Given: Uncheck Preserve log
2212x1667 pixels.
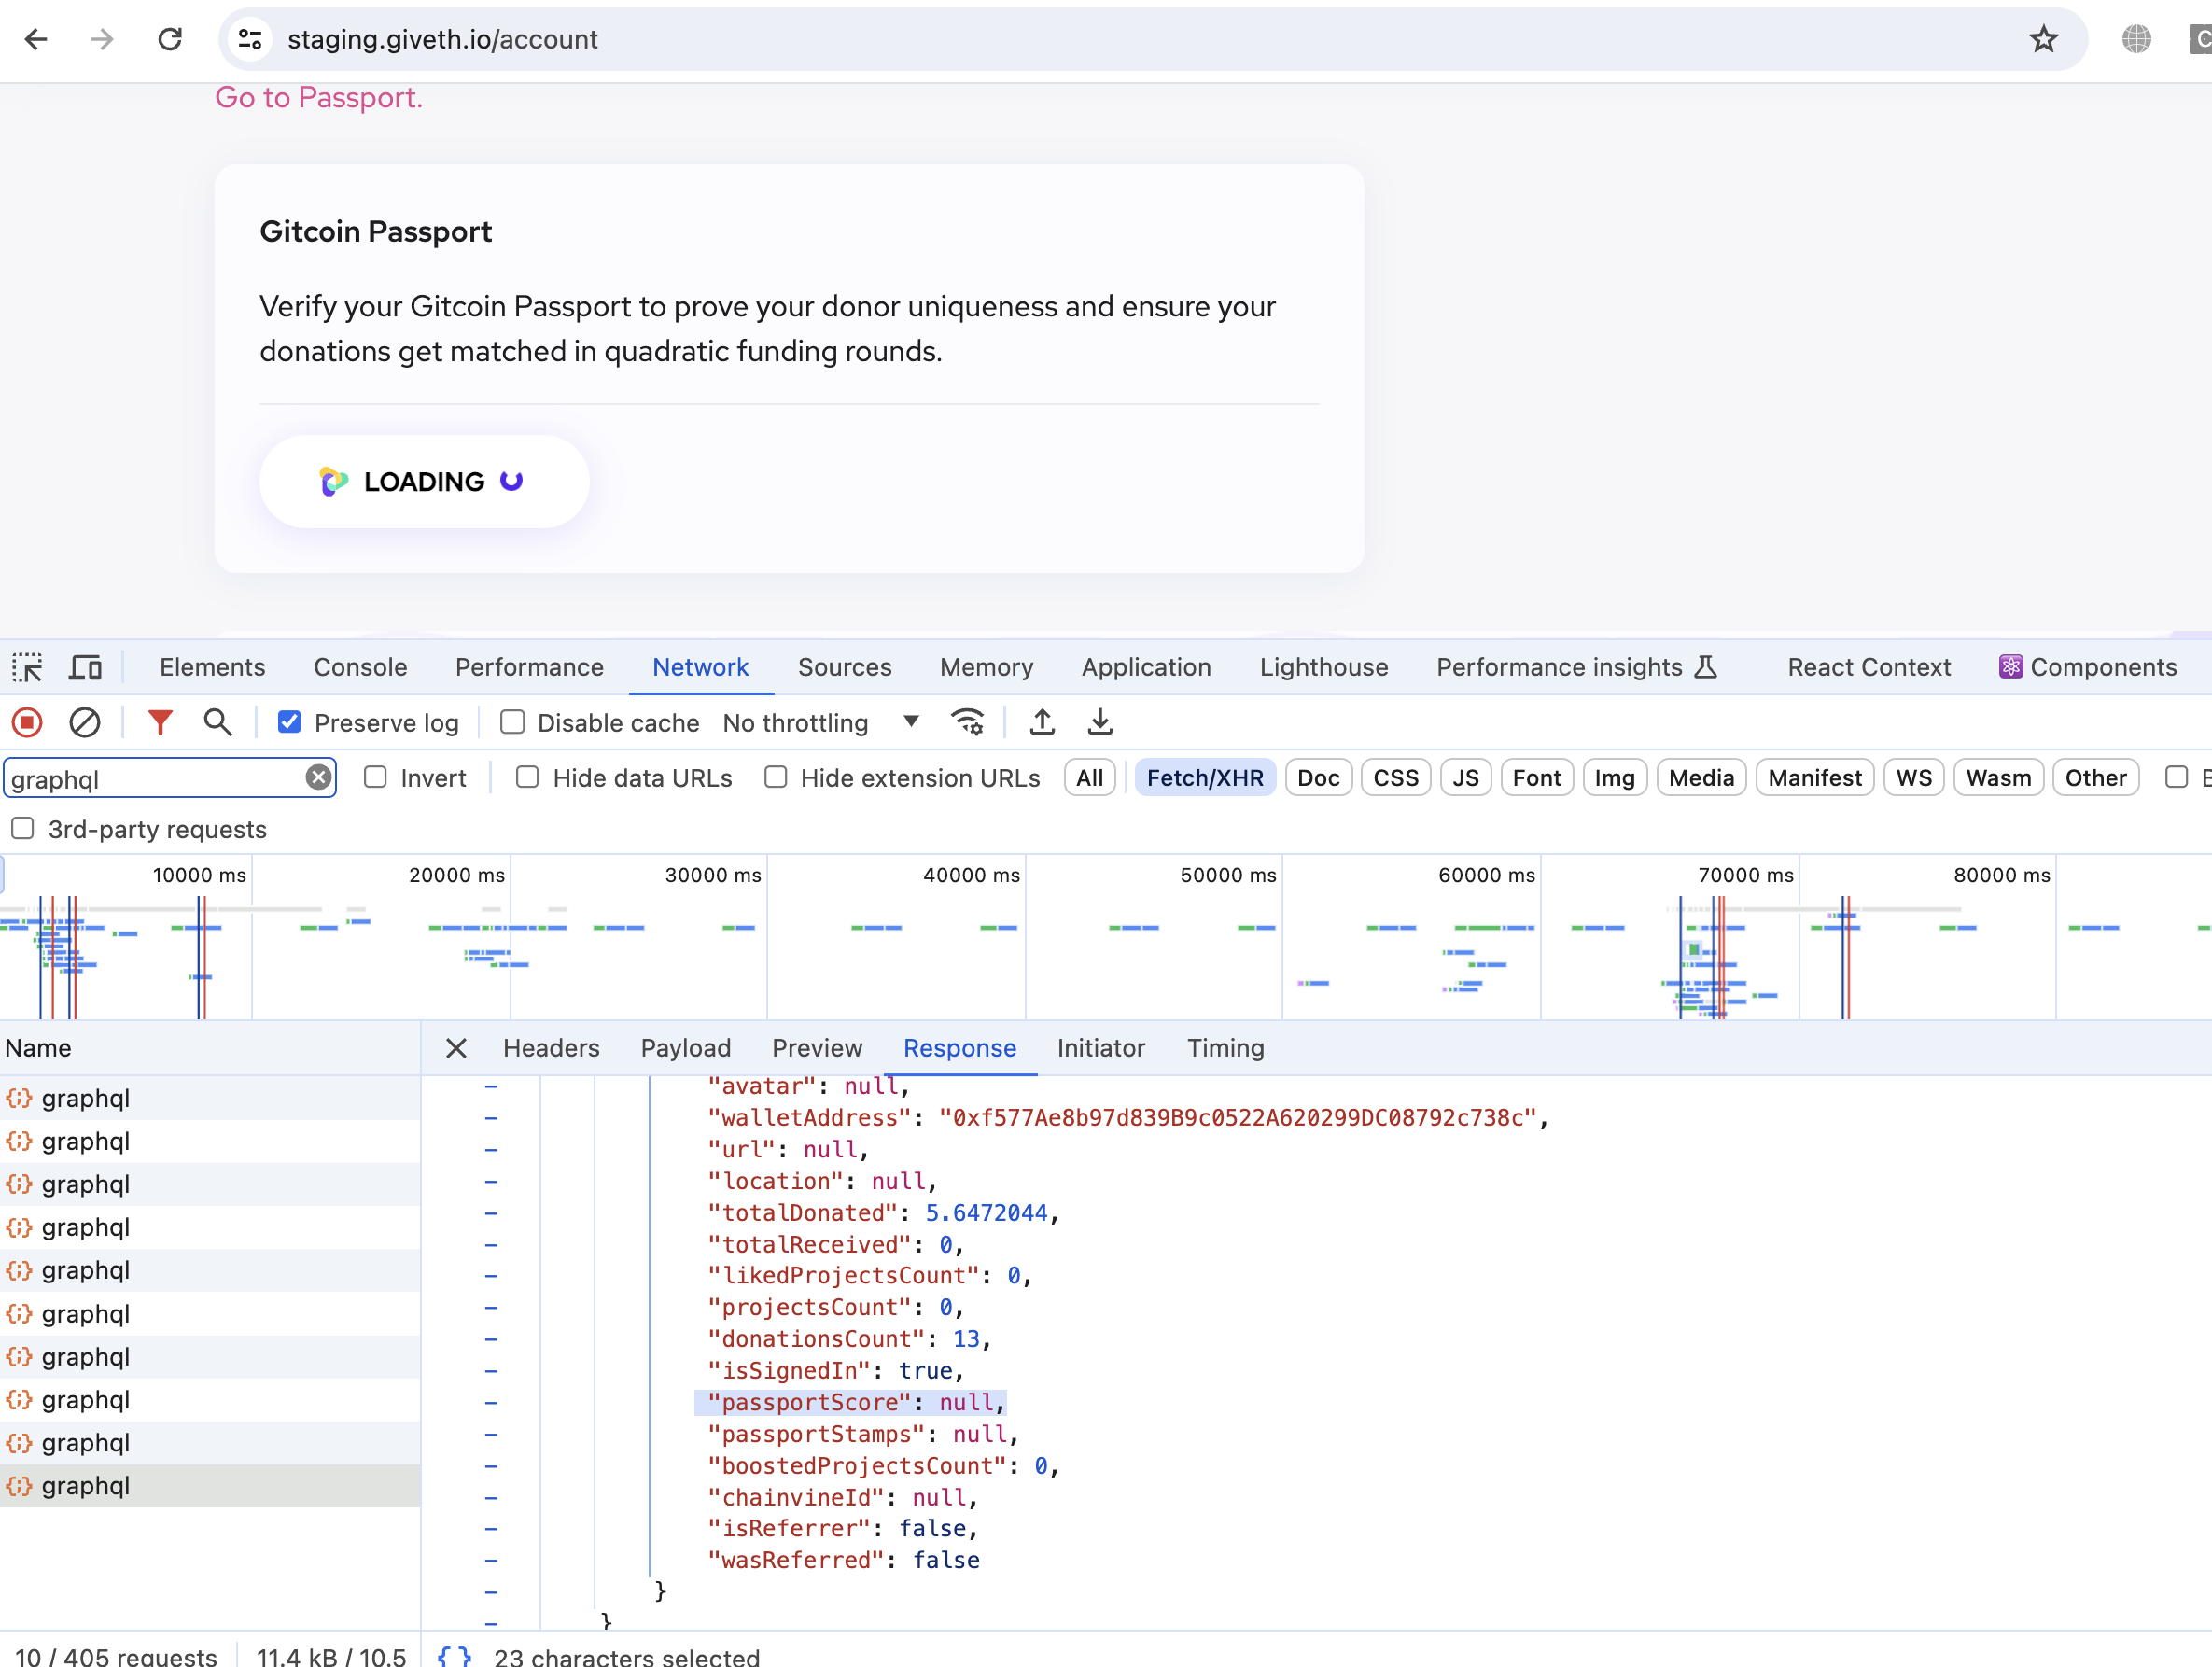Looking at the screenshot, I should (x=289, y=722).
